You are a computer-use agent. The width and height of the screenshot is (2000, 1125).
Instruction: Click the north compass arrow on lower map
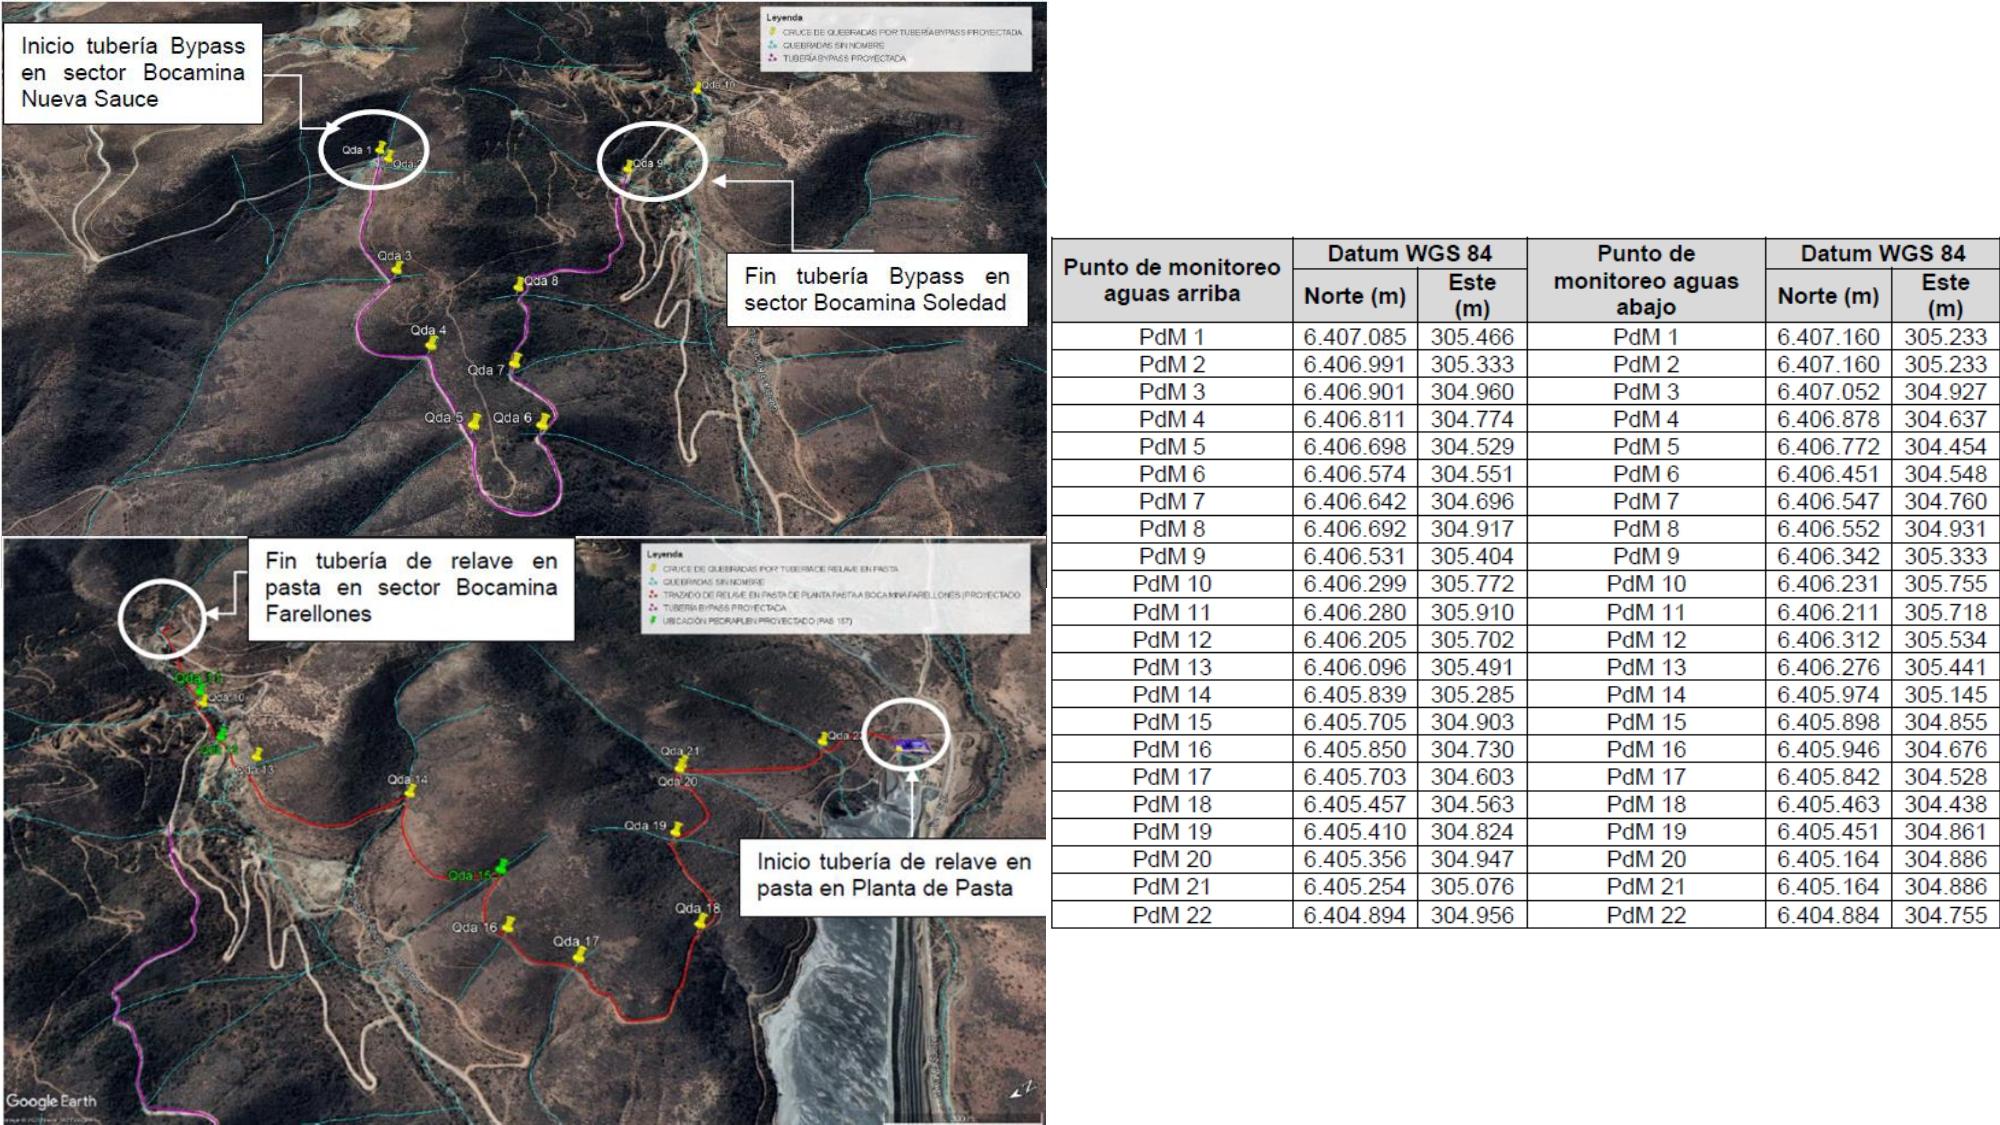coord(1022,1090)
